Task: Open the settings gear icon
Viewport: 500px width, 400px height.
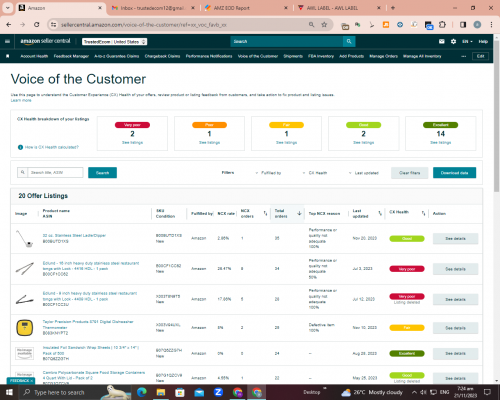Action: click(453, 41)
